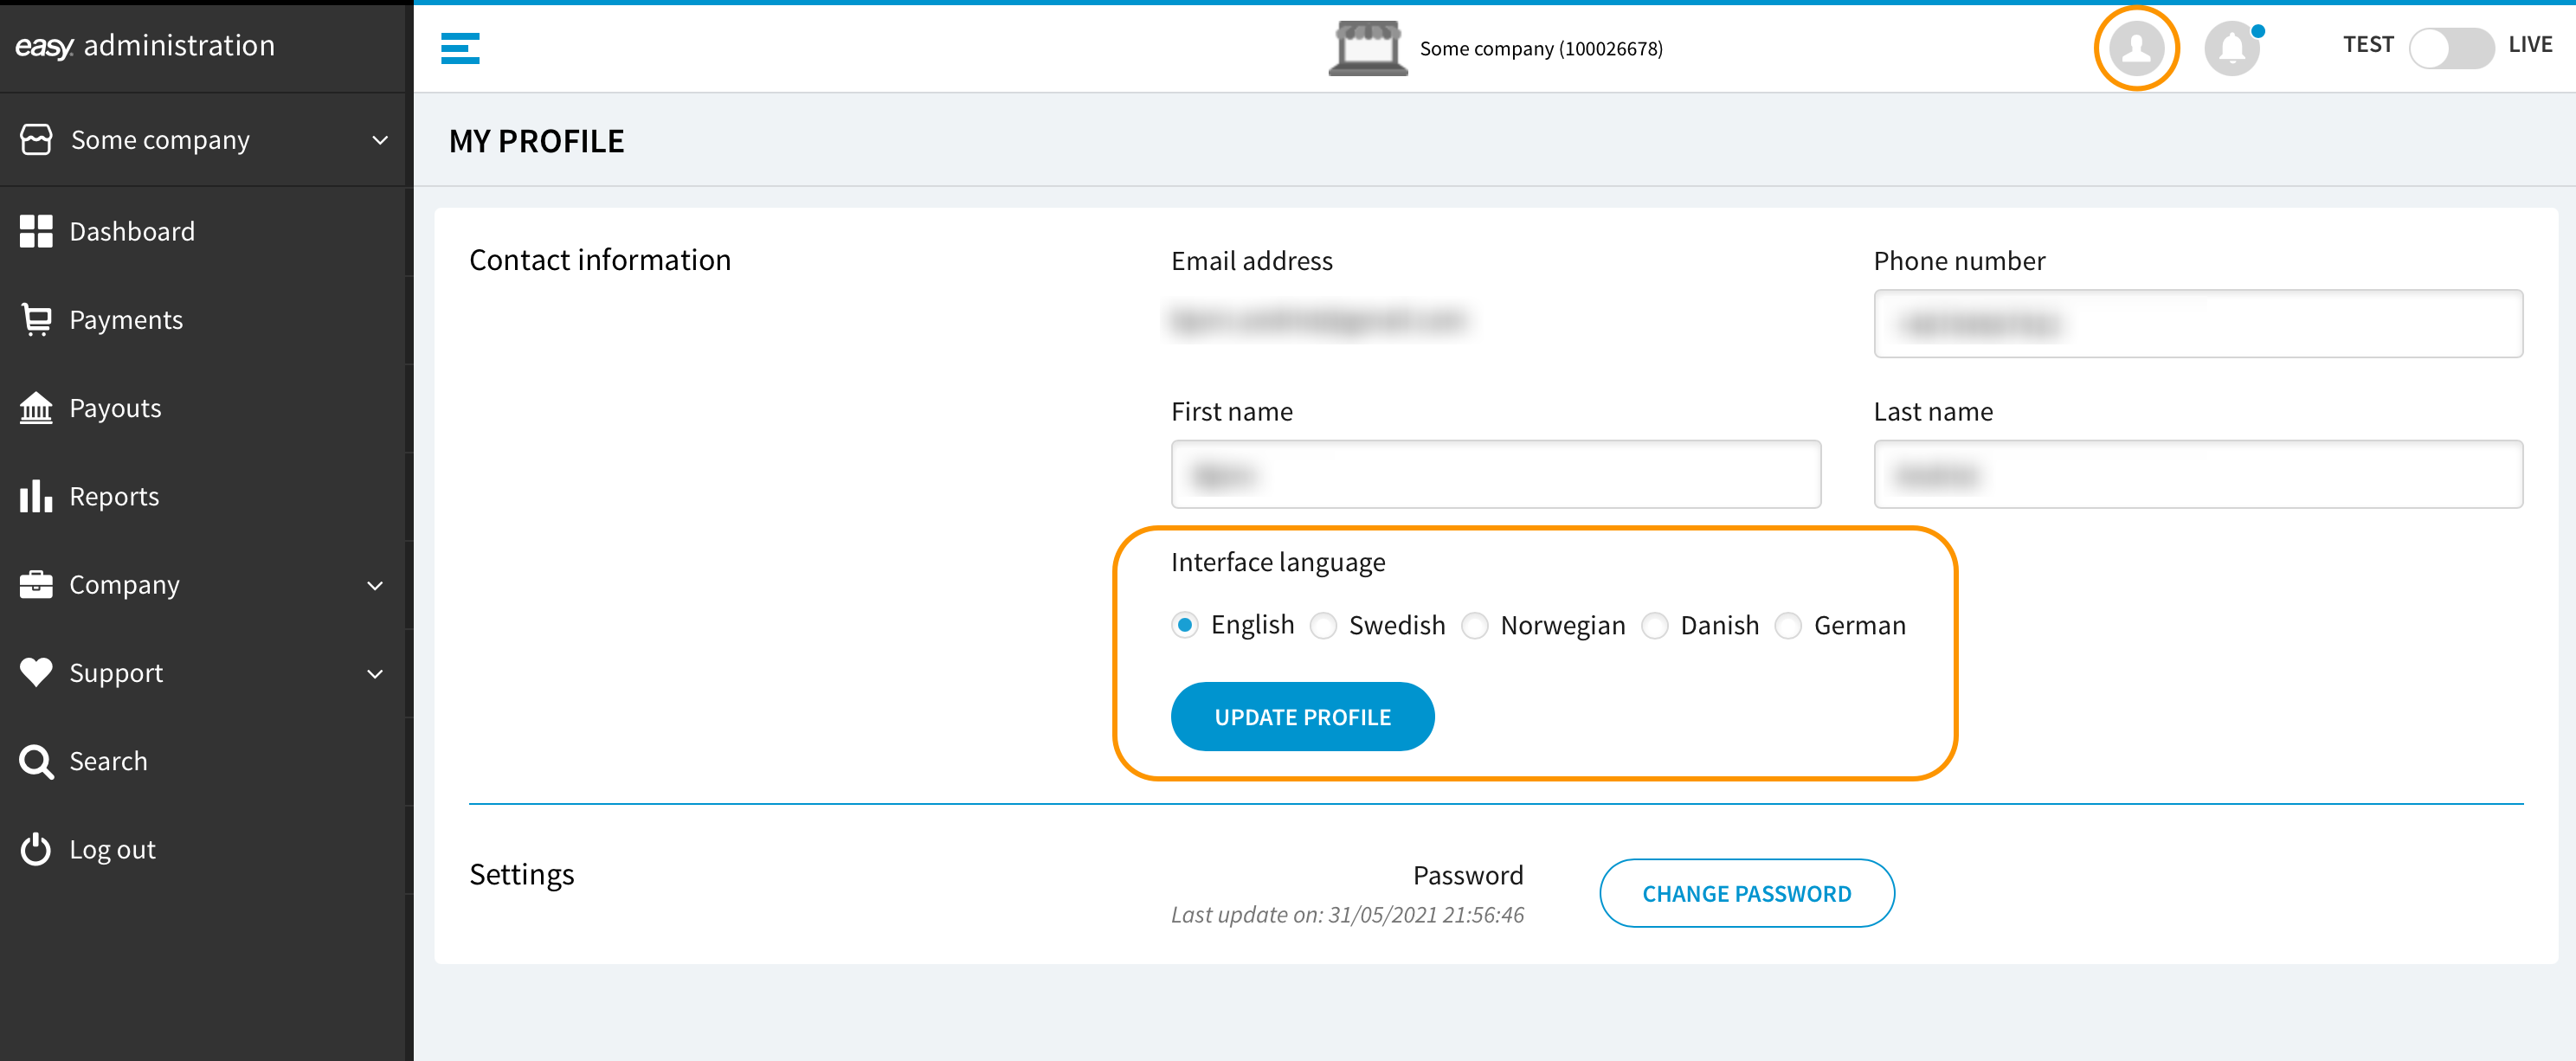Expand the Support menu

pyautogui.click(x=116, y=672)
